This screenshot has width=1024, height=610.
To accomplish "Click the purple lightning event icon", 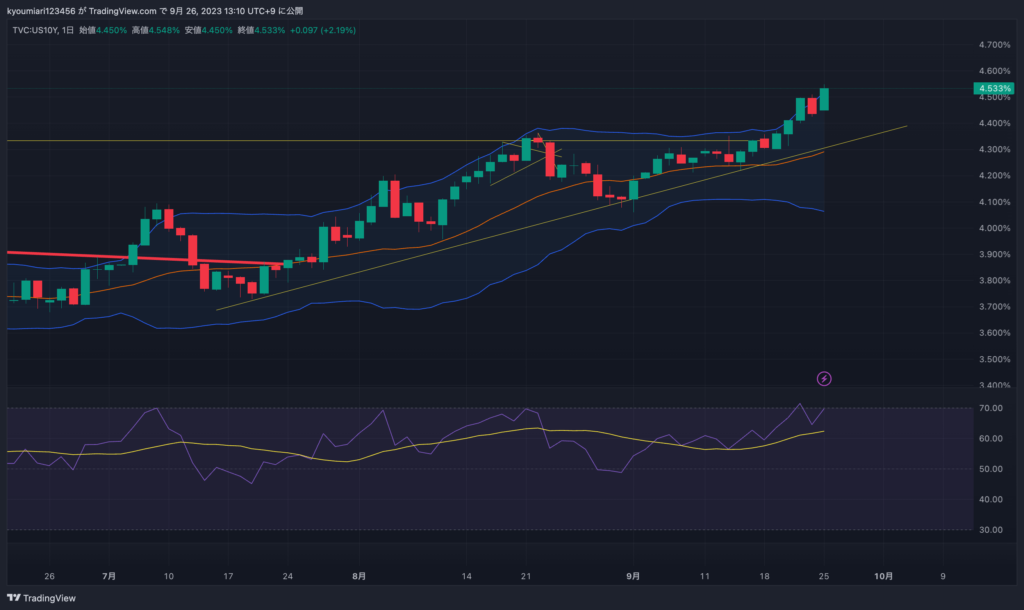I will click(x=824, y=379).
